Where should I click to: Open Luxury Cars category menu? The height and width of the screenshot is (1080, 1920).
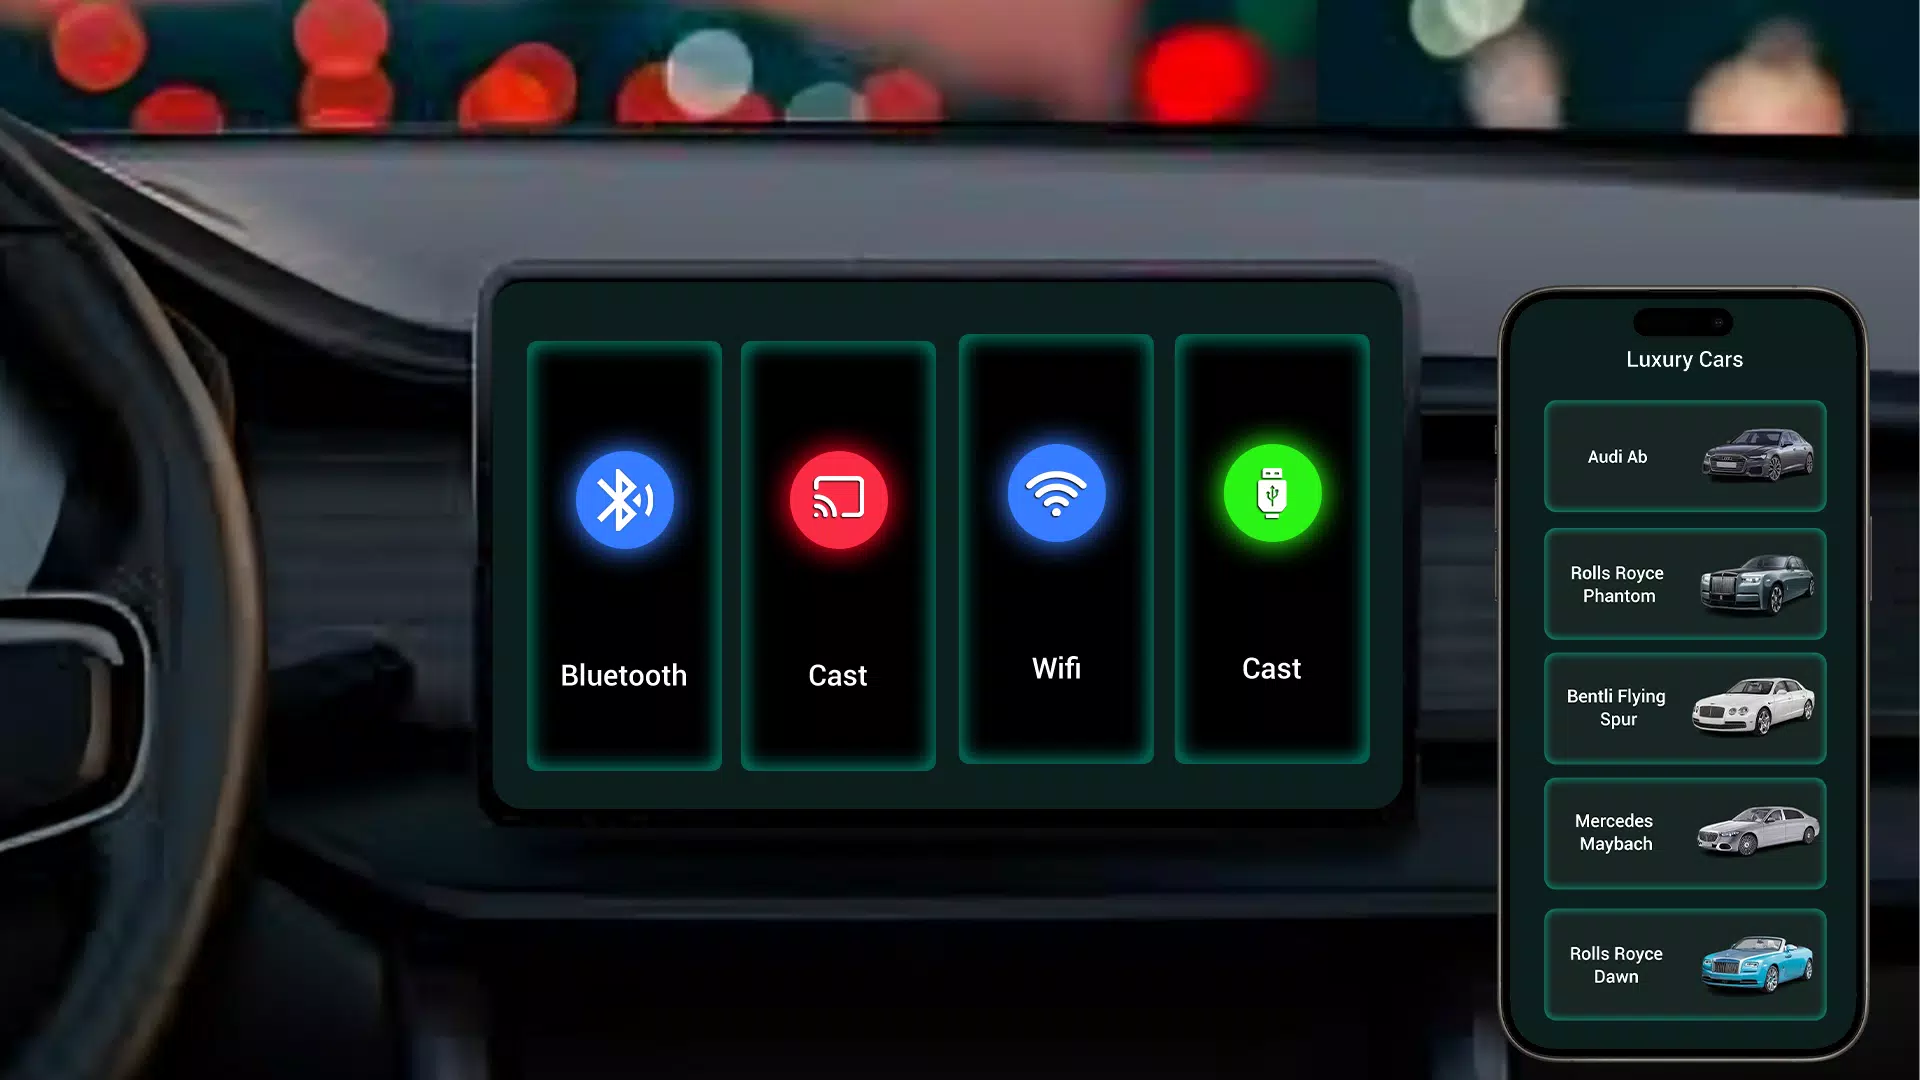tap(1685, 359)
